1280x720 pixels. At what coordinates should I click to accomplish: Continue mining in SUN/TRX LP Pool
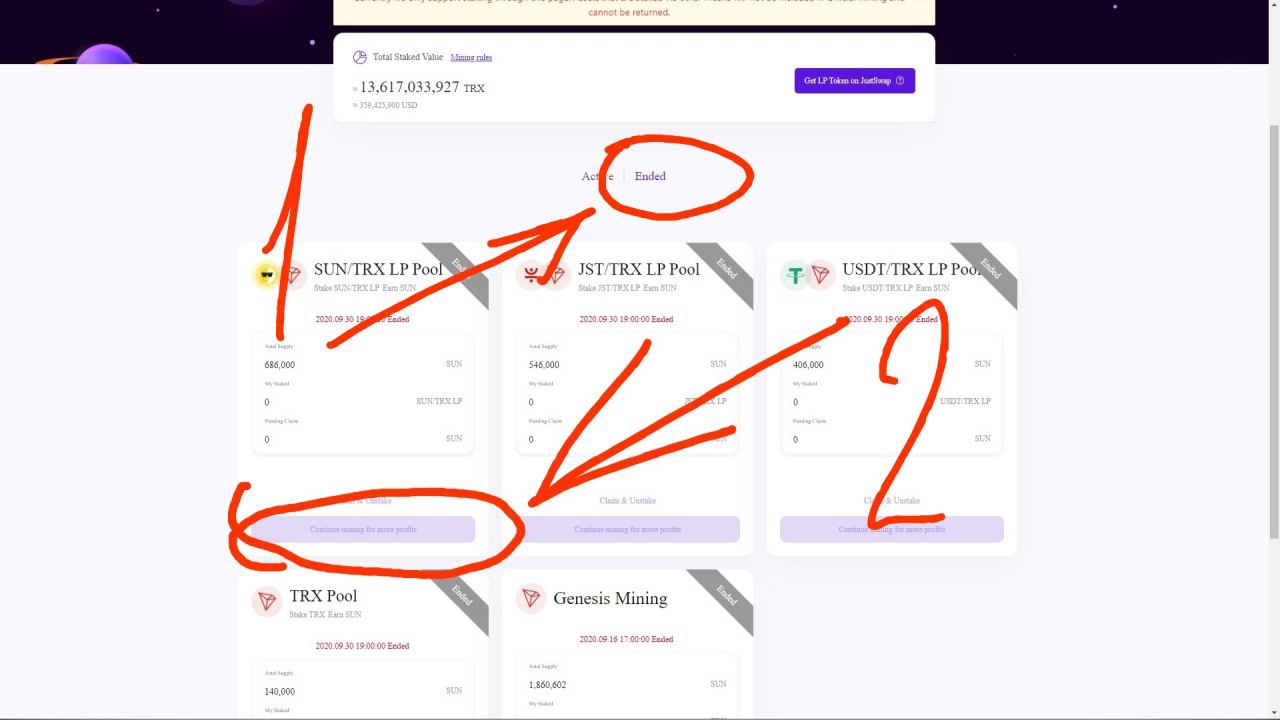pos(363,529)
